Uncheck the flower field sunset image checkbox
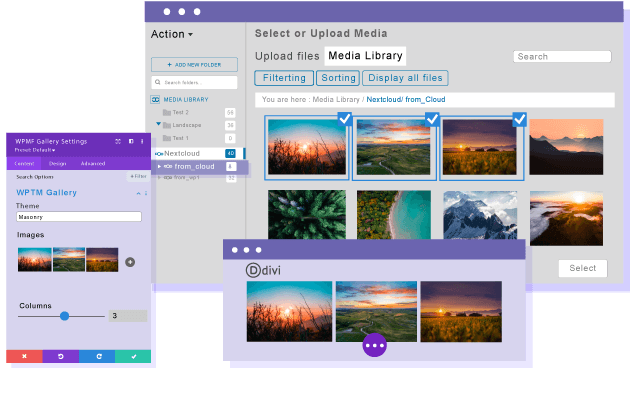The image size is (630, 397). click(x=520, y=119)
